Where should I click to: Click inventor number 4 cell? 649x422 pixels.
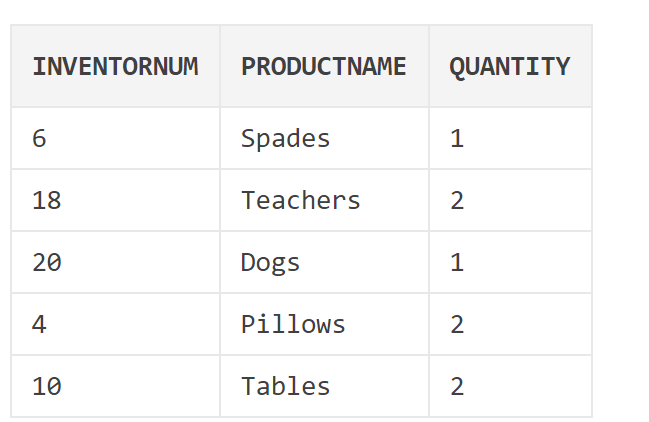coord(115,324)
